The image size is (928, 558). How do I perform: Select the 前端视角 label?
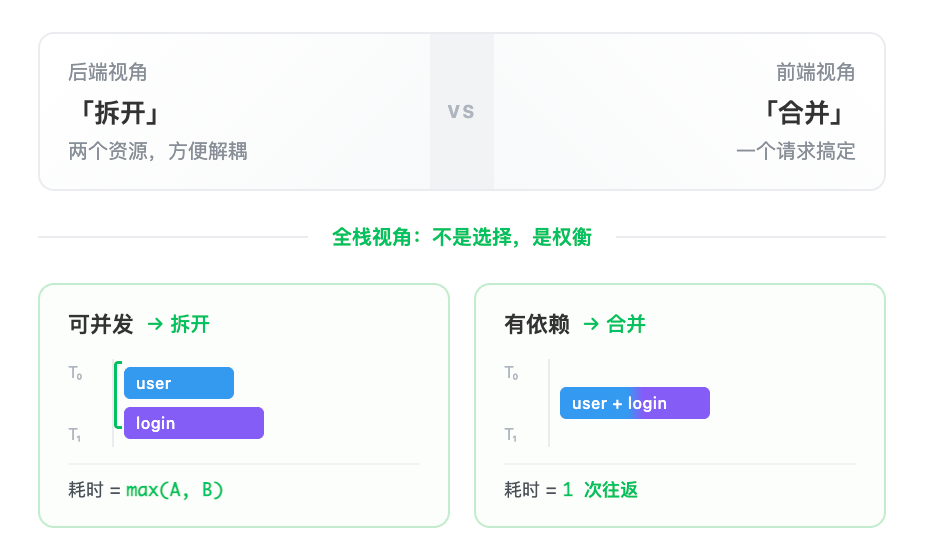(816, 72)
